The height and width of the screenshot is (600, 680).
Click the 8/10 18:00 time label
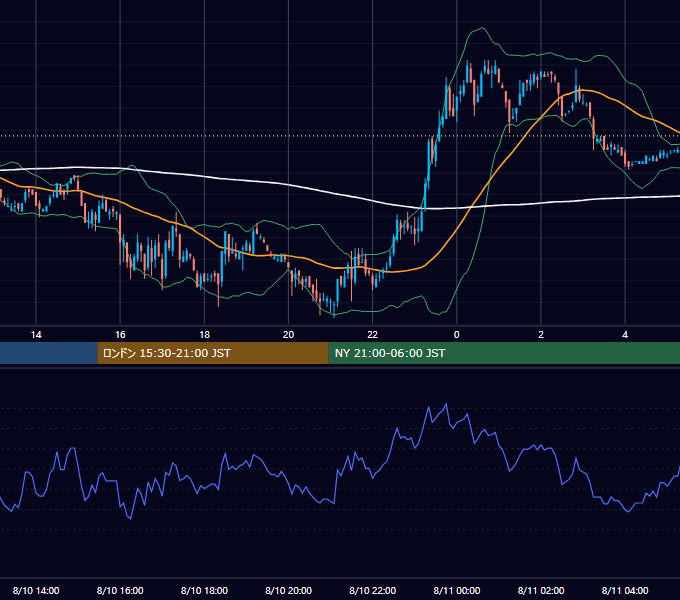tap(204, 590)
